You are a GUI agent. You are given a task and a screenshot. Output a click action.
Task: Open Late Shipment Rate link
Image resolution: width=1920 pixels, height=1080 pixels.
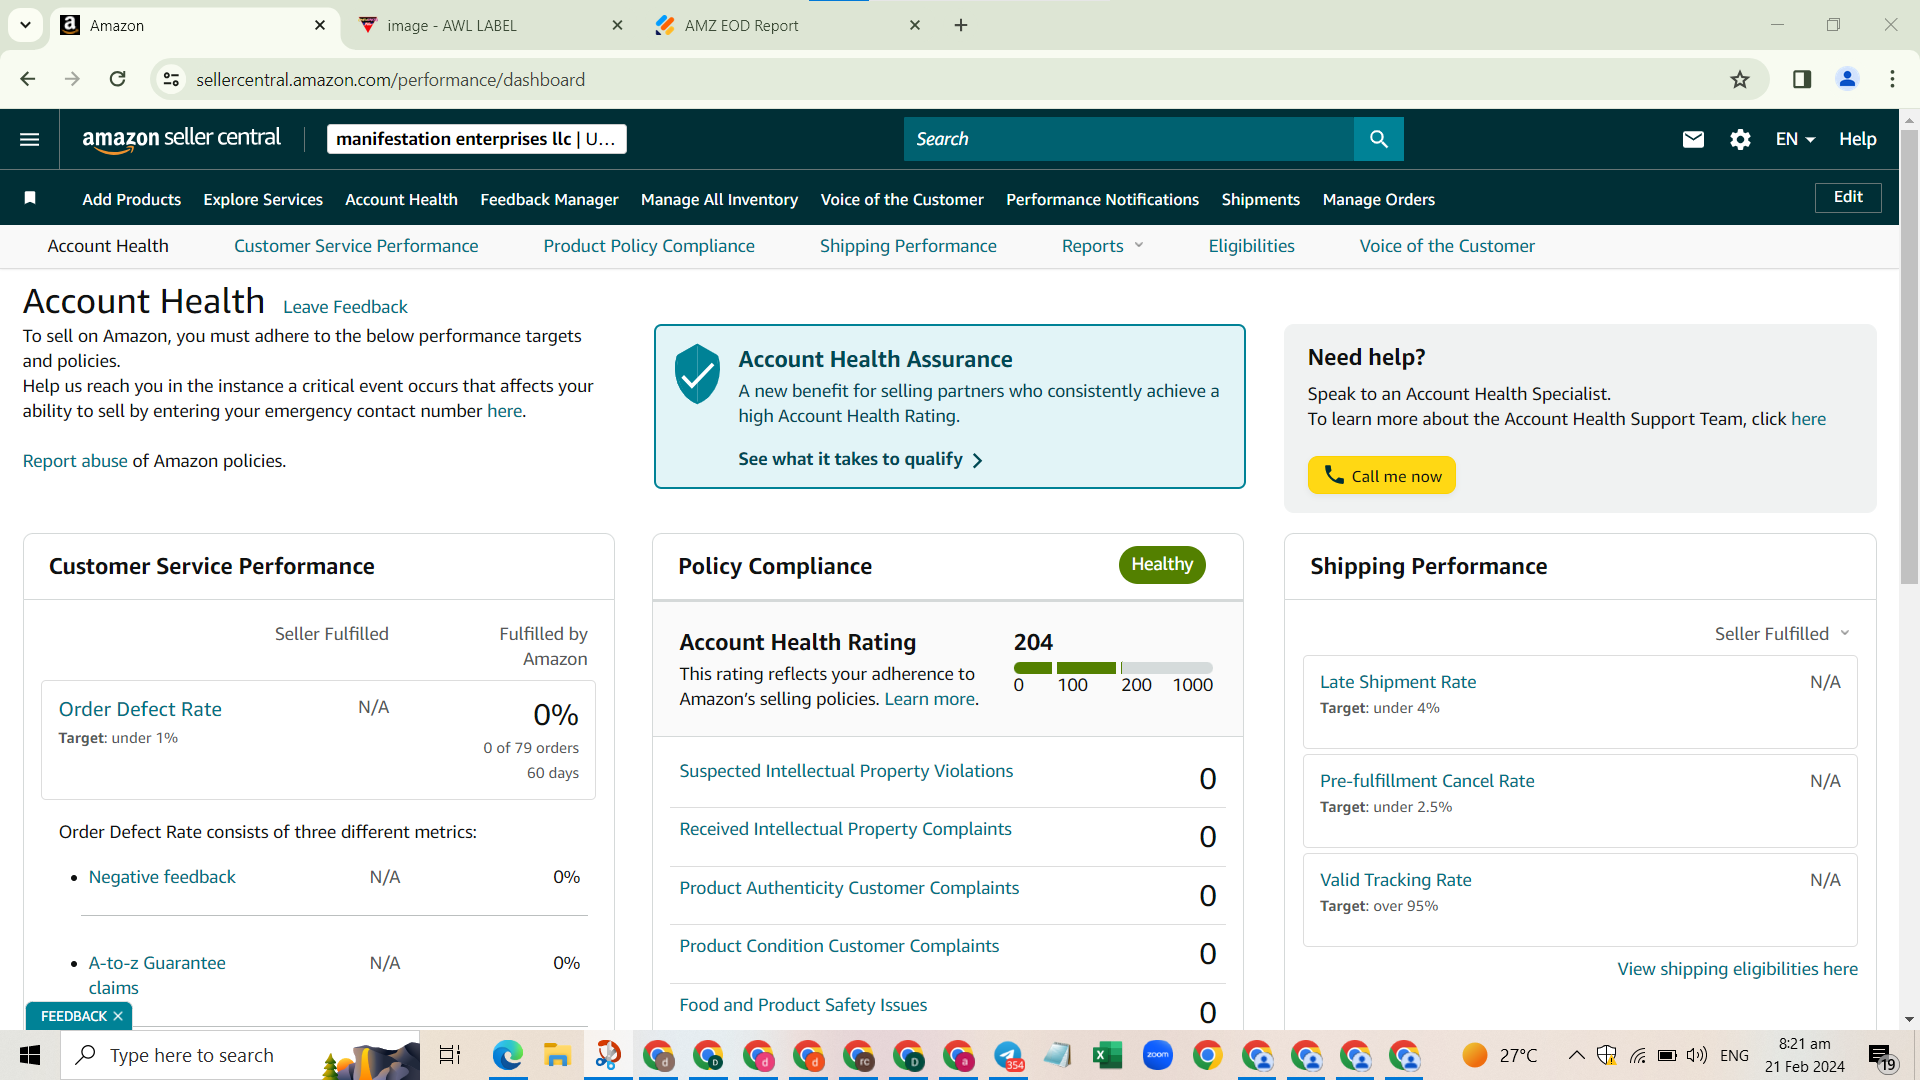tap(1397, 682)
